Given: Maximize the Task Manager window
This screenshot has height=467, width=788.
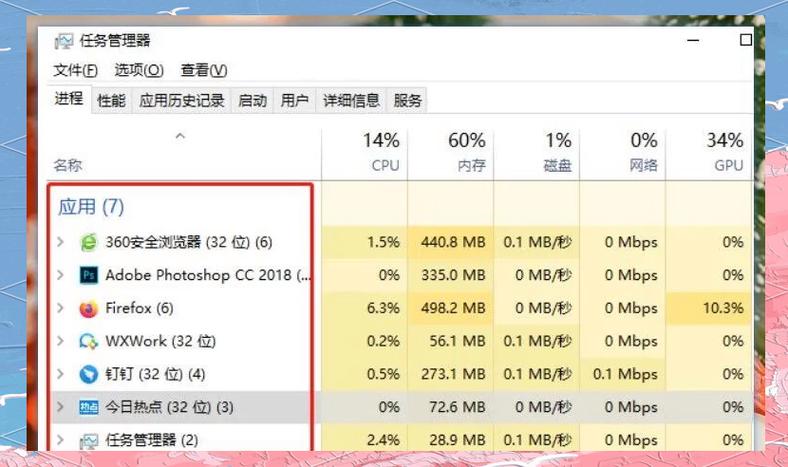Looking at the screenshot, I should coord(746,40).
